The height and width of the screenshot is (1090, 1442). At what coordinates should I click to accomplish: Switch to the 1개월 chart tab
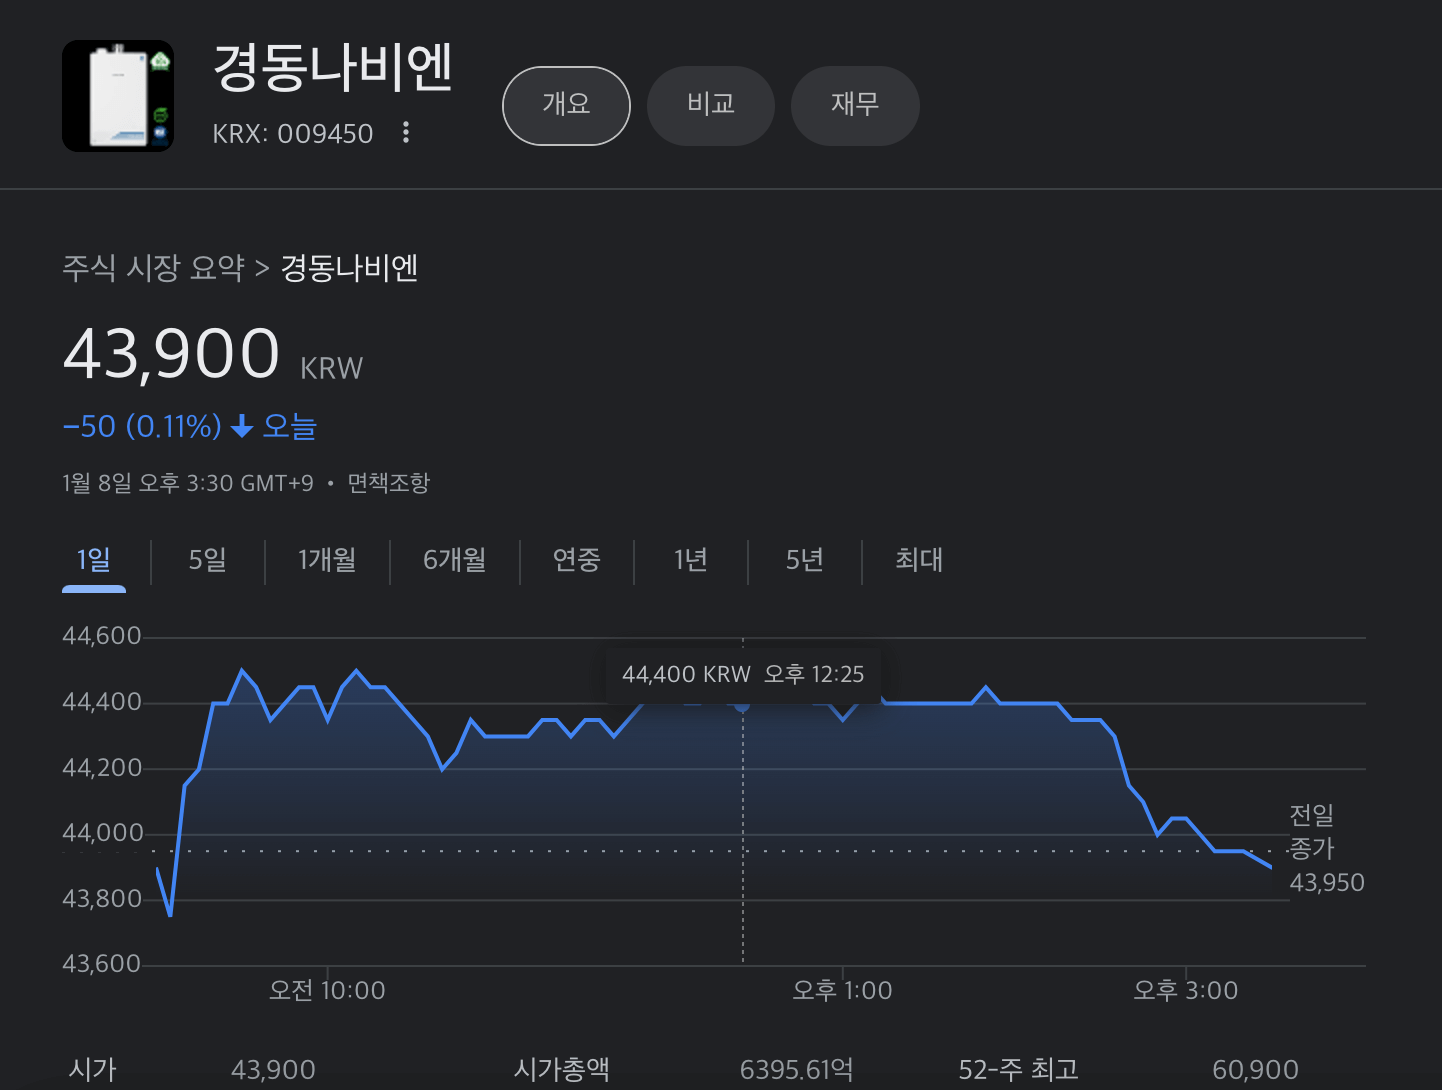(327, 560)
